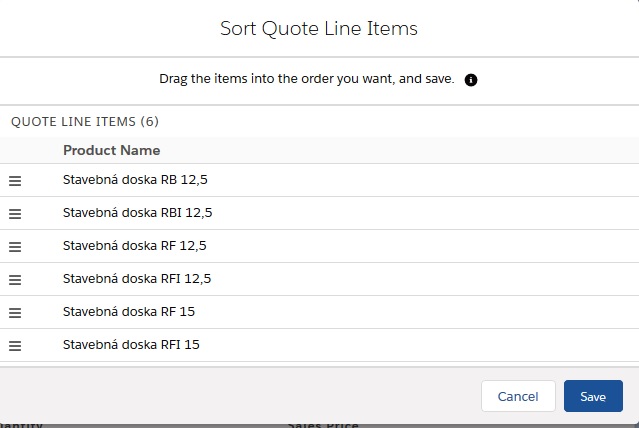Image resolution: width=639 pixels, height=428 pixels.
Task: Click drag handle for Stavebná doska RFI 12,5
Action: point(15,279)
